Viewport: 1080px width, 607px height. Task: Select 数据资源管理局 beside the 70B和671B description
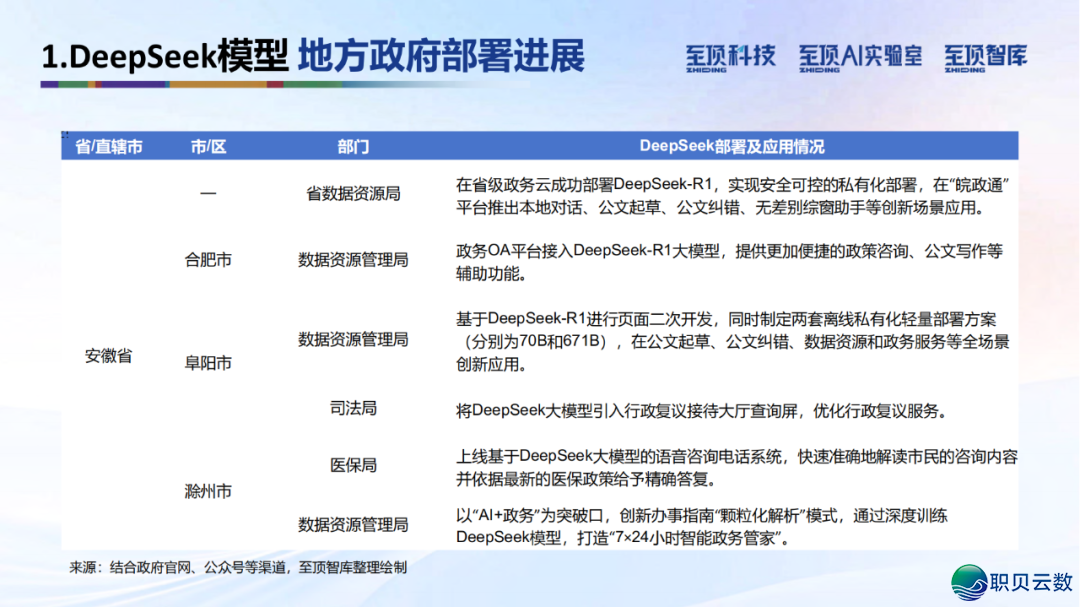pos(353,339)
